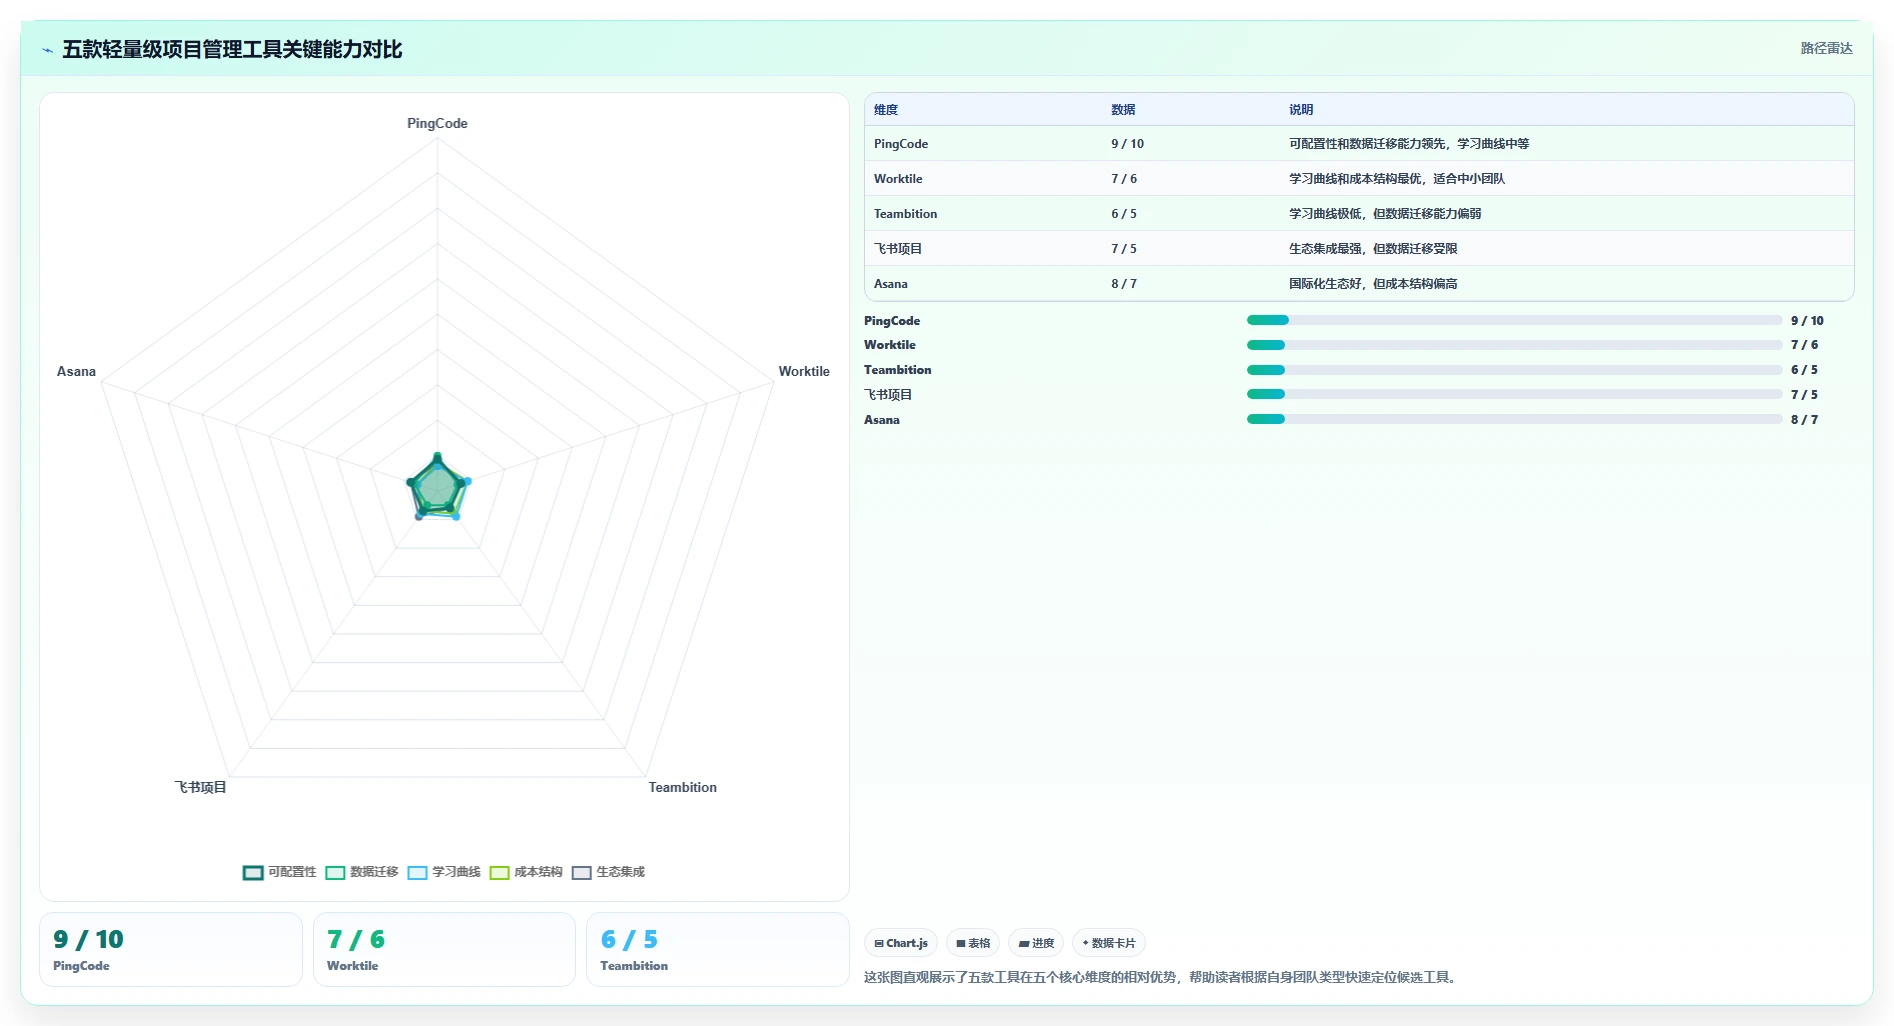Click the radar data polygon at chart center

click(437, 488)
